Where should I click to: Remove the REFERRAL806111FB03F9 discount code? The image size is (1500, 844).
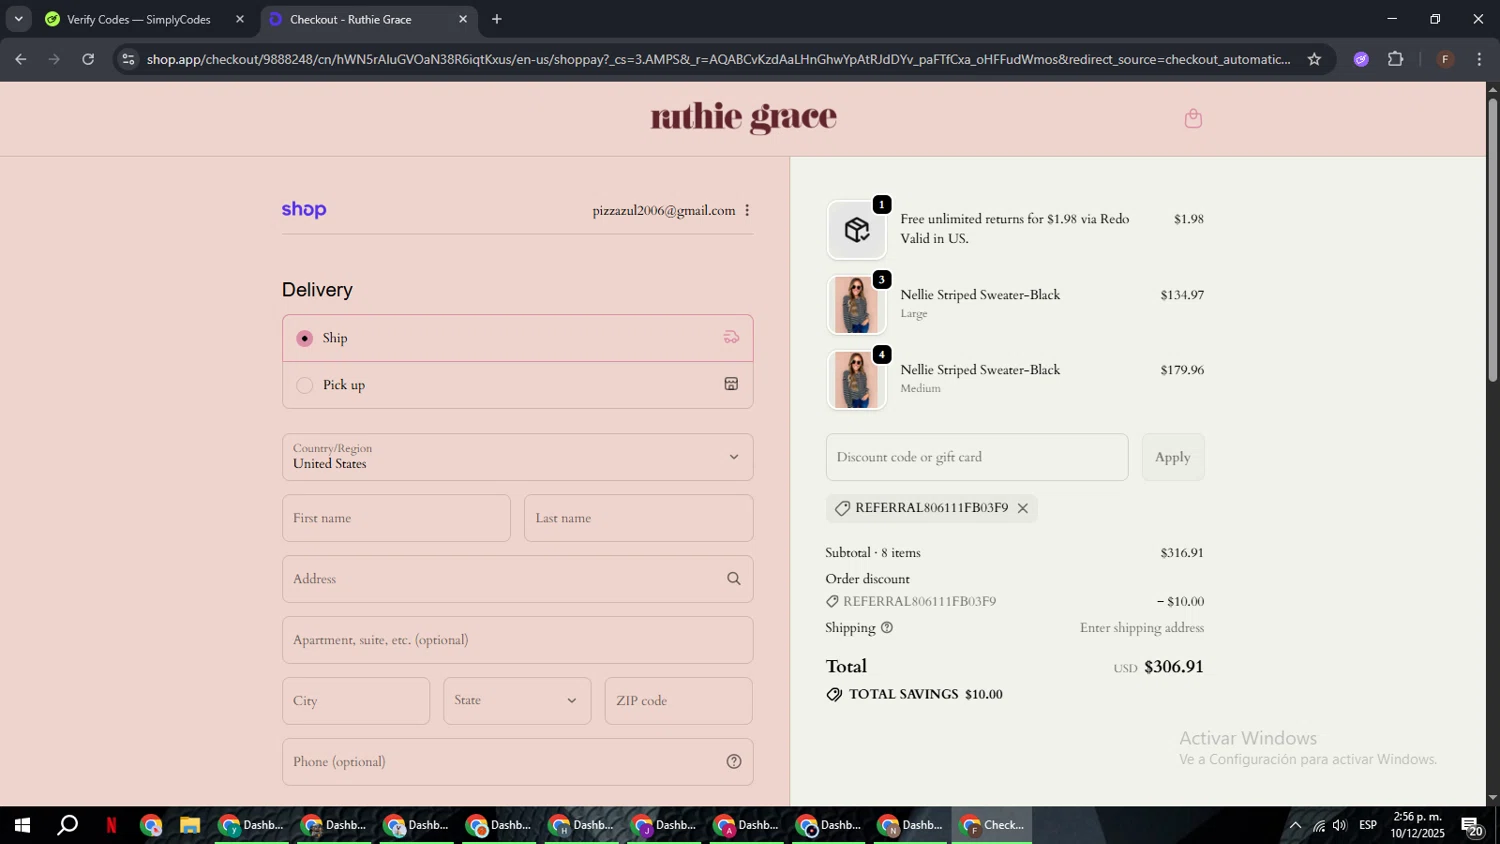[1022, 508]
